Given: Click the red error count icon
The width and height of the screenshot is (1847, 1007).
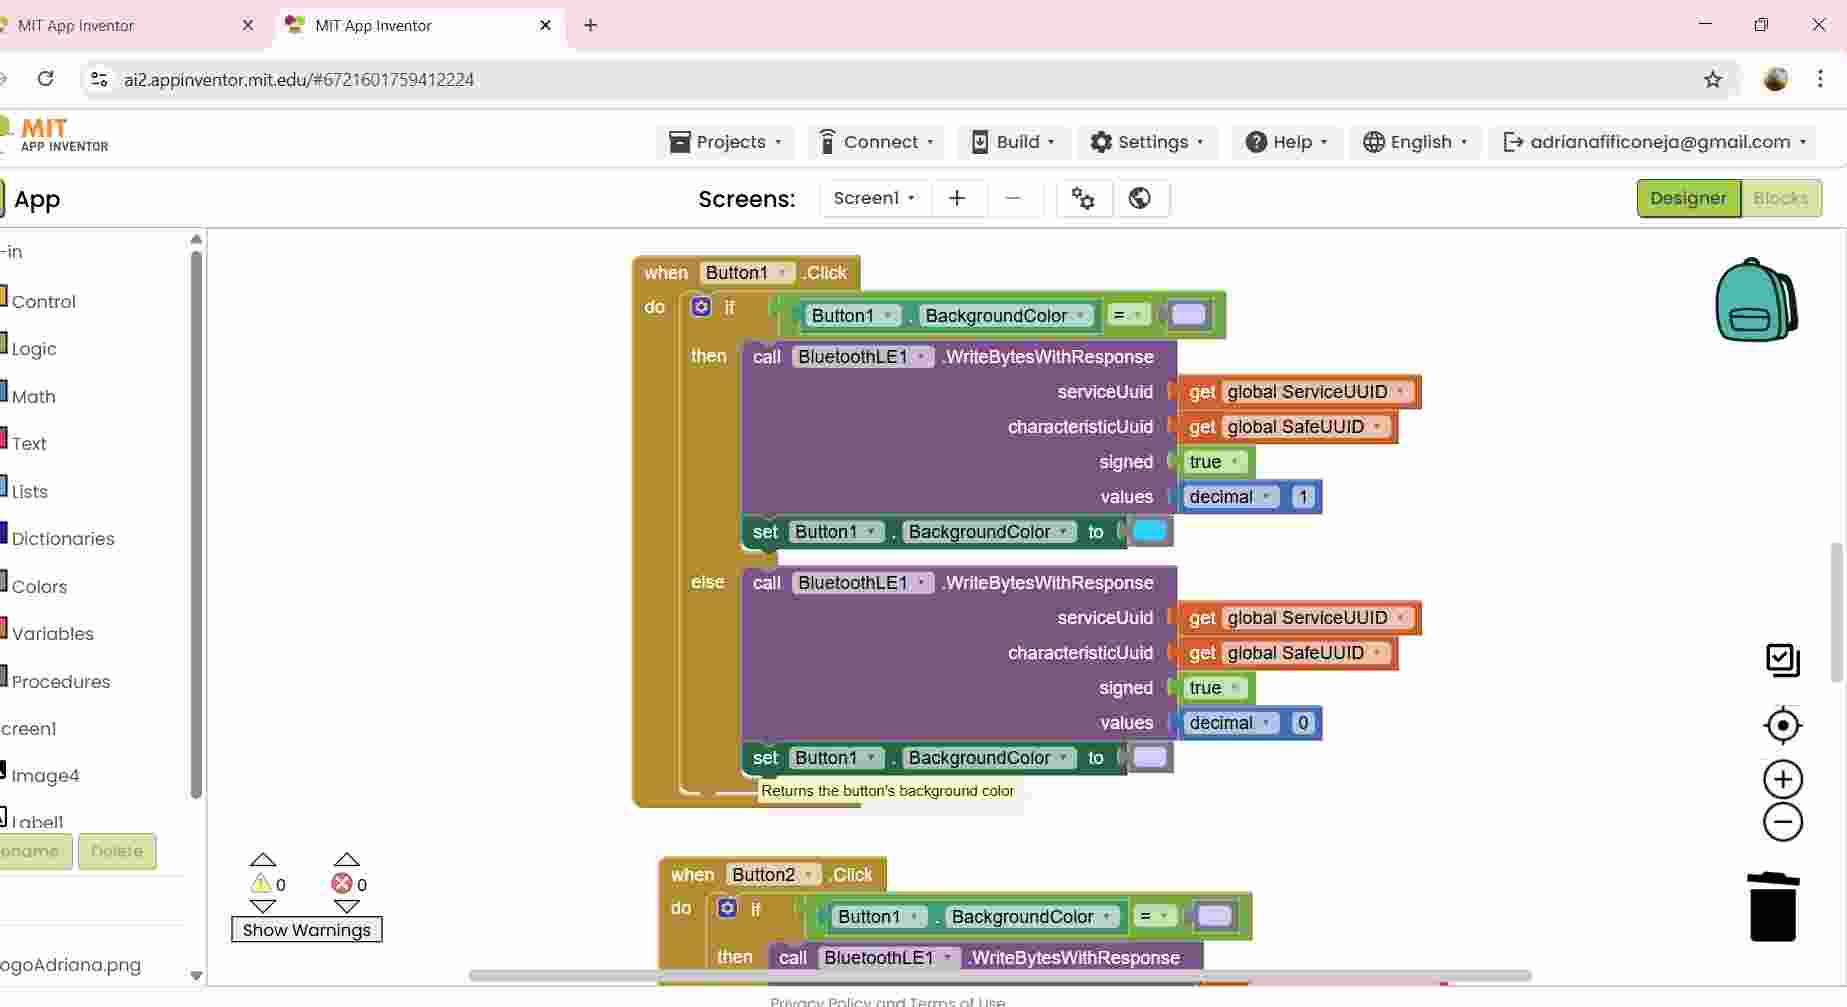Looking at the screenshot, I should 342,883.
